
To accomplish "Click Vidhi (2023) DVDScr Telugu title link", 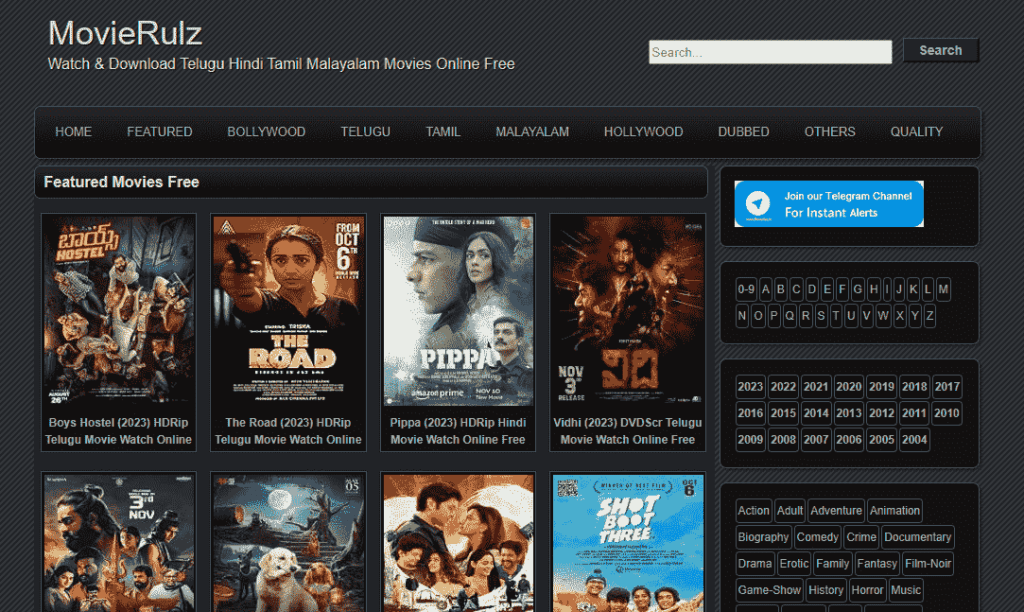I will click(x=628, y=431).
